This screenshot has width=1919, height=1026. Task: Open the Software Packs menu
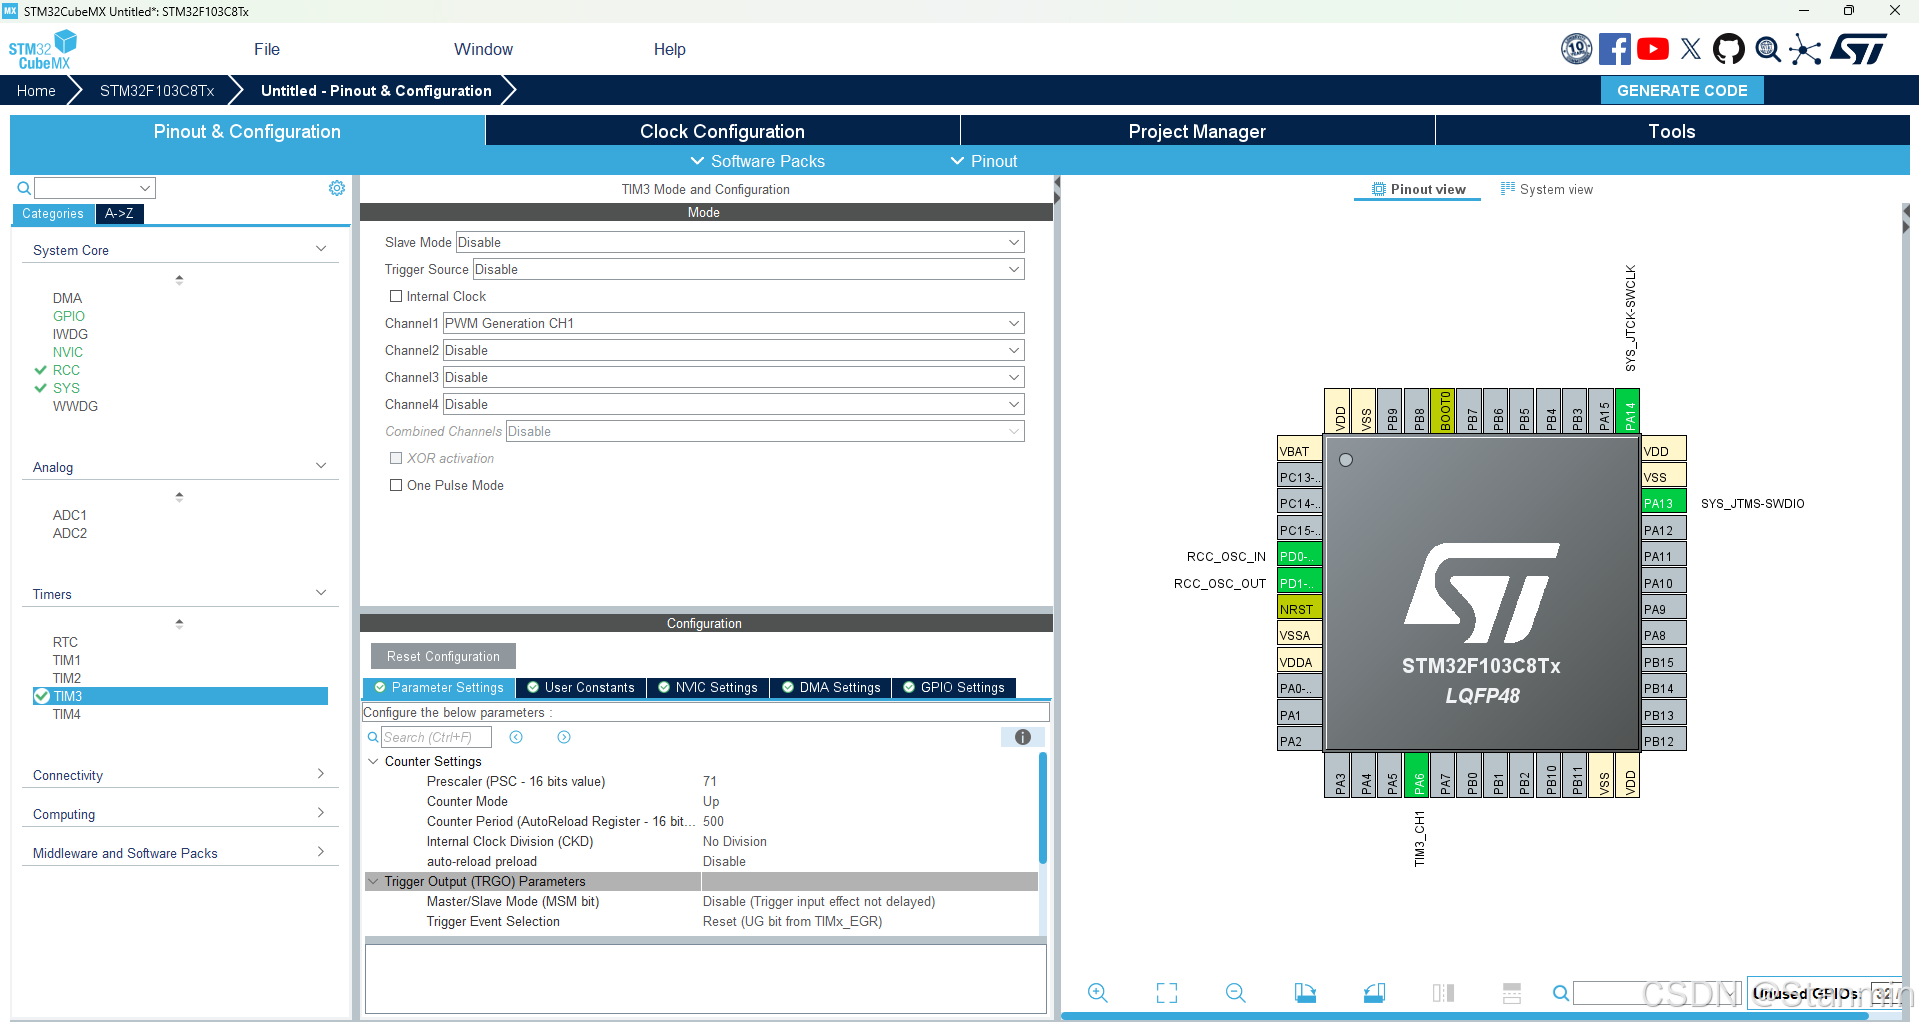coord(758,161)
